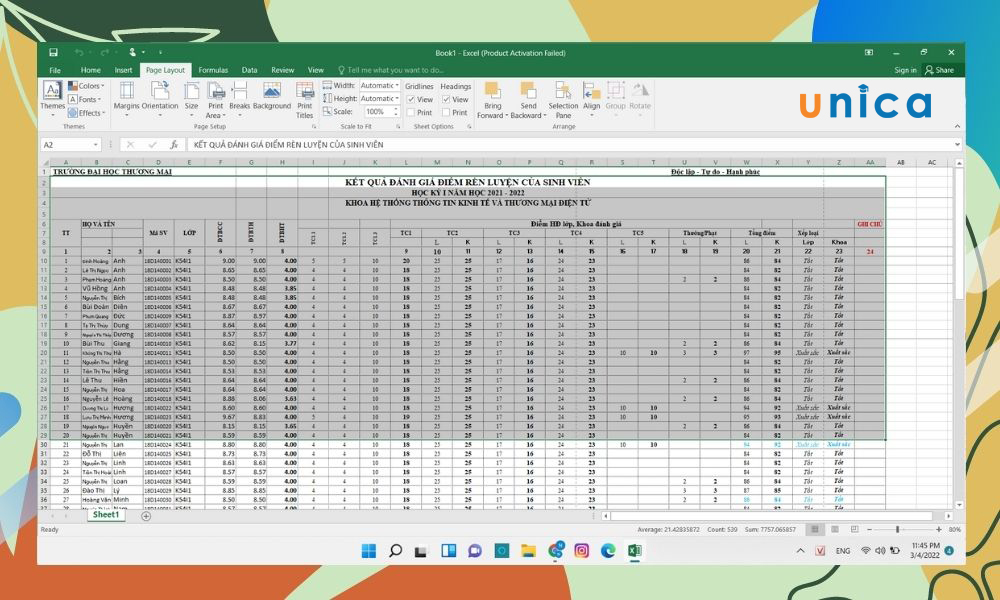
Task: Toggle Headings Print checkbox
Action: (446, 112)
